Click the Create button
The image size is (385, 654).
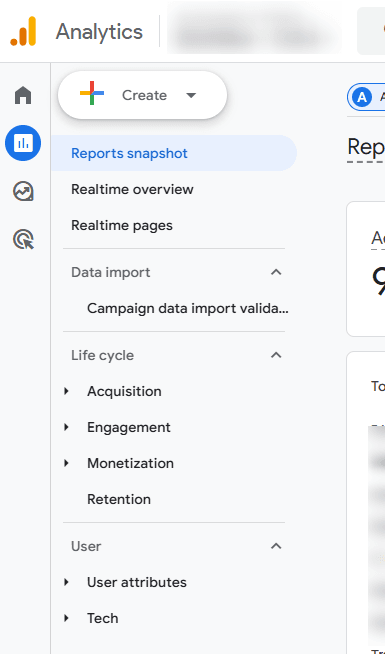(x=142, y=95)
